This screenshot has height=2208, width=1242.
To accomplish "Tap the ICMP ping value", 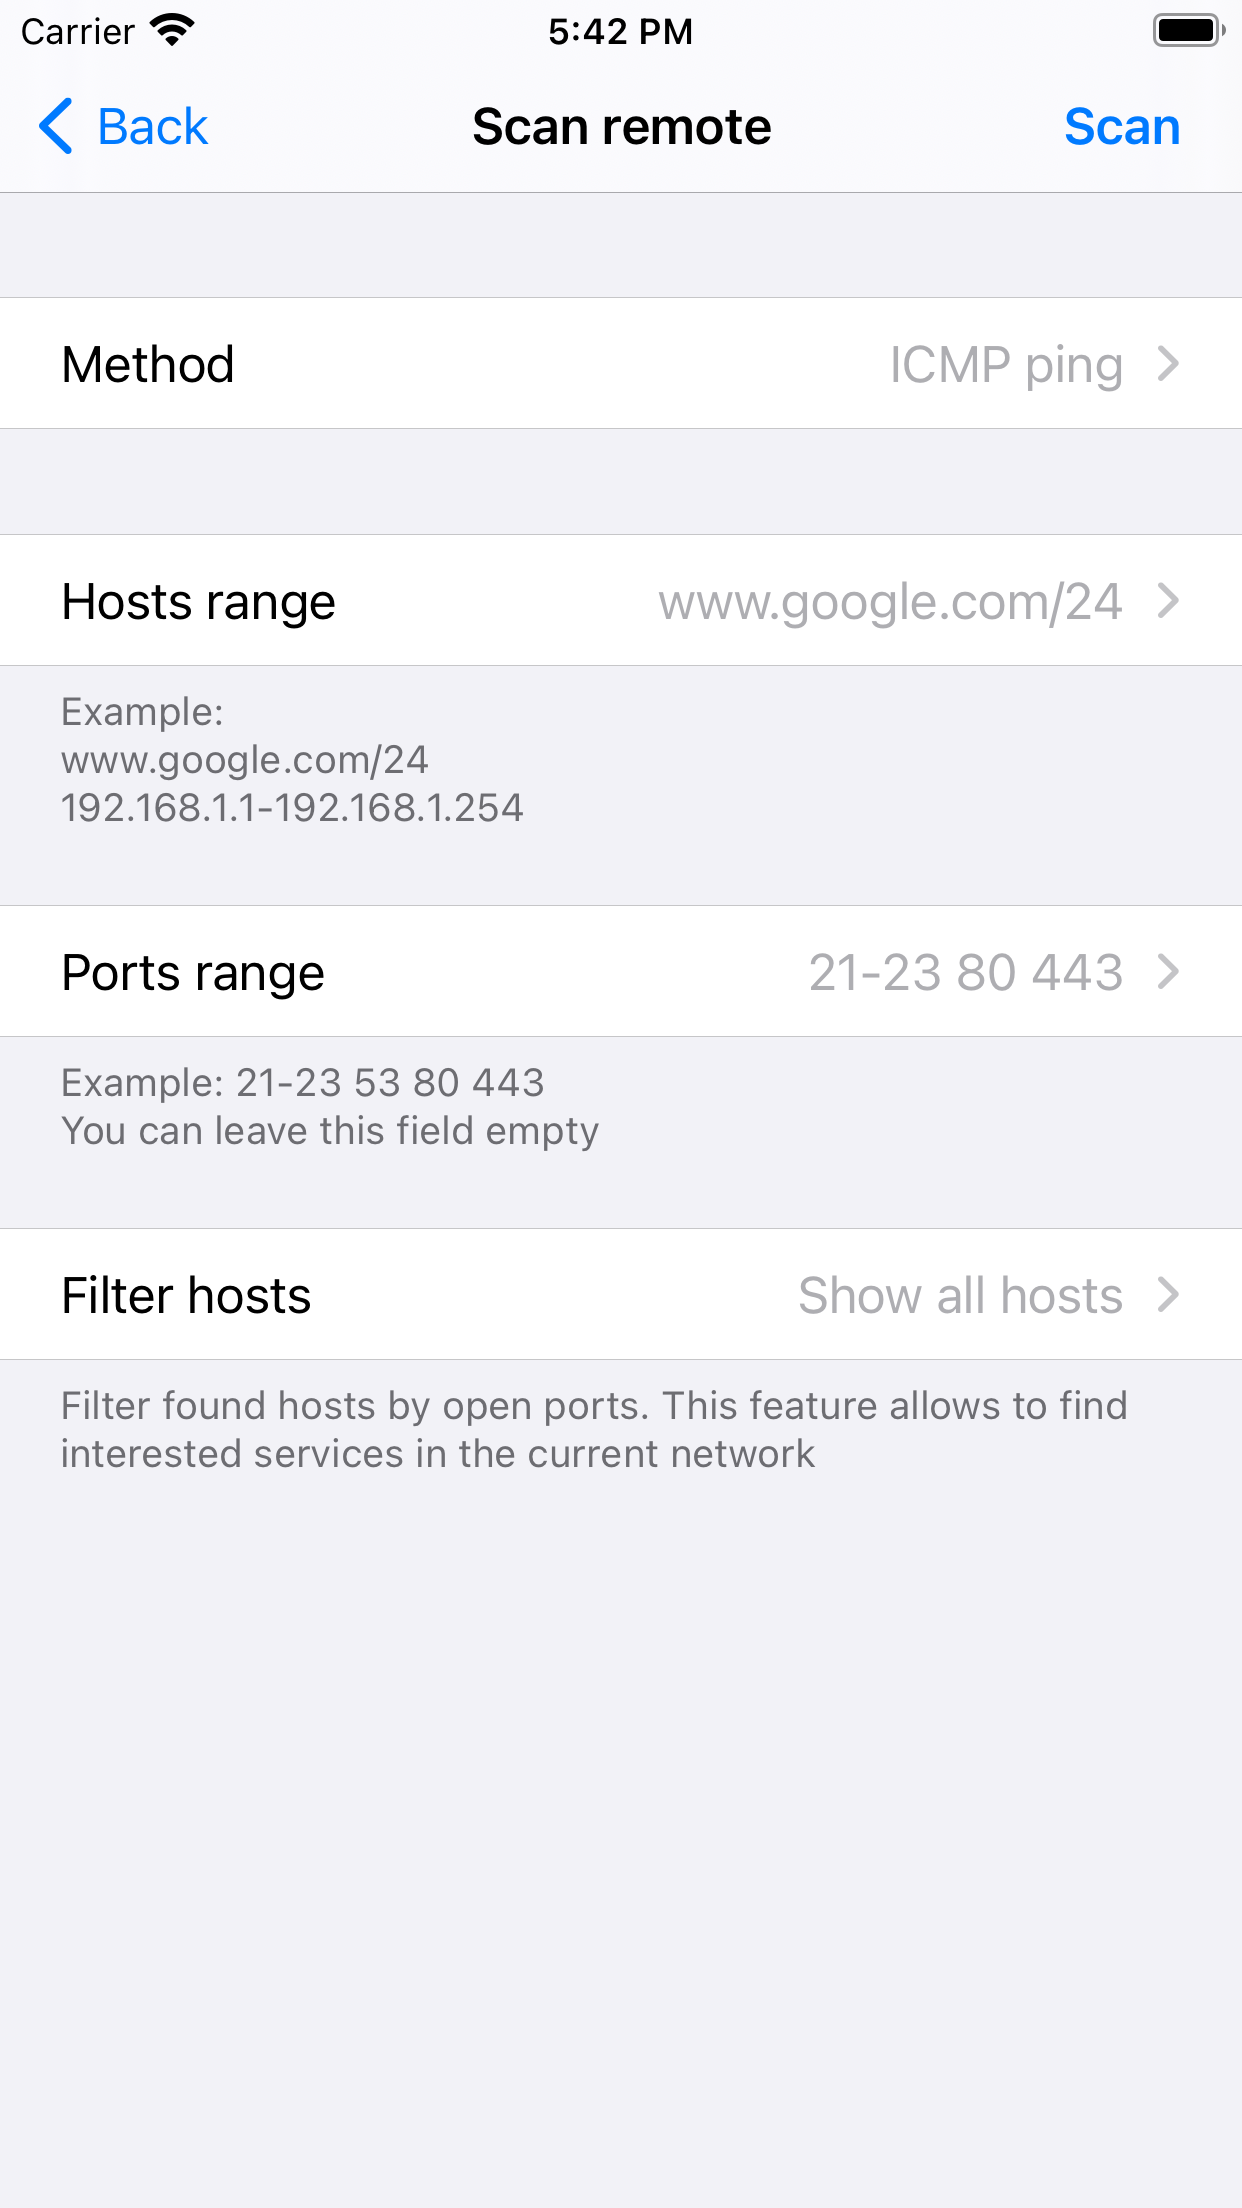I will pos(1004,363).
